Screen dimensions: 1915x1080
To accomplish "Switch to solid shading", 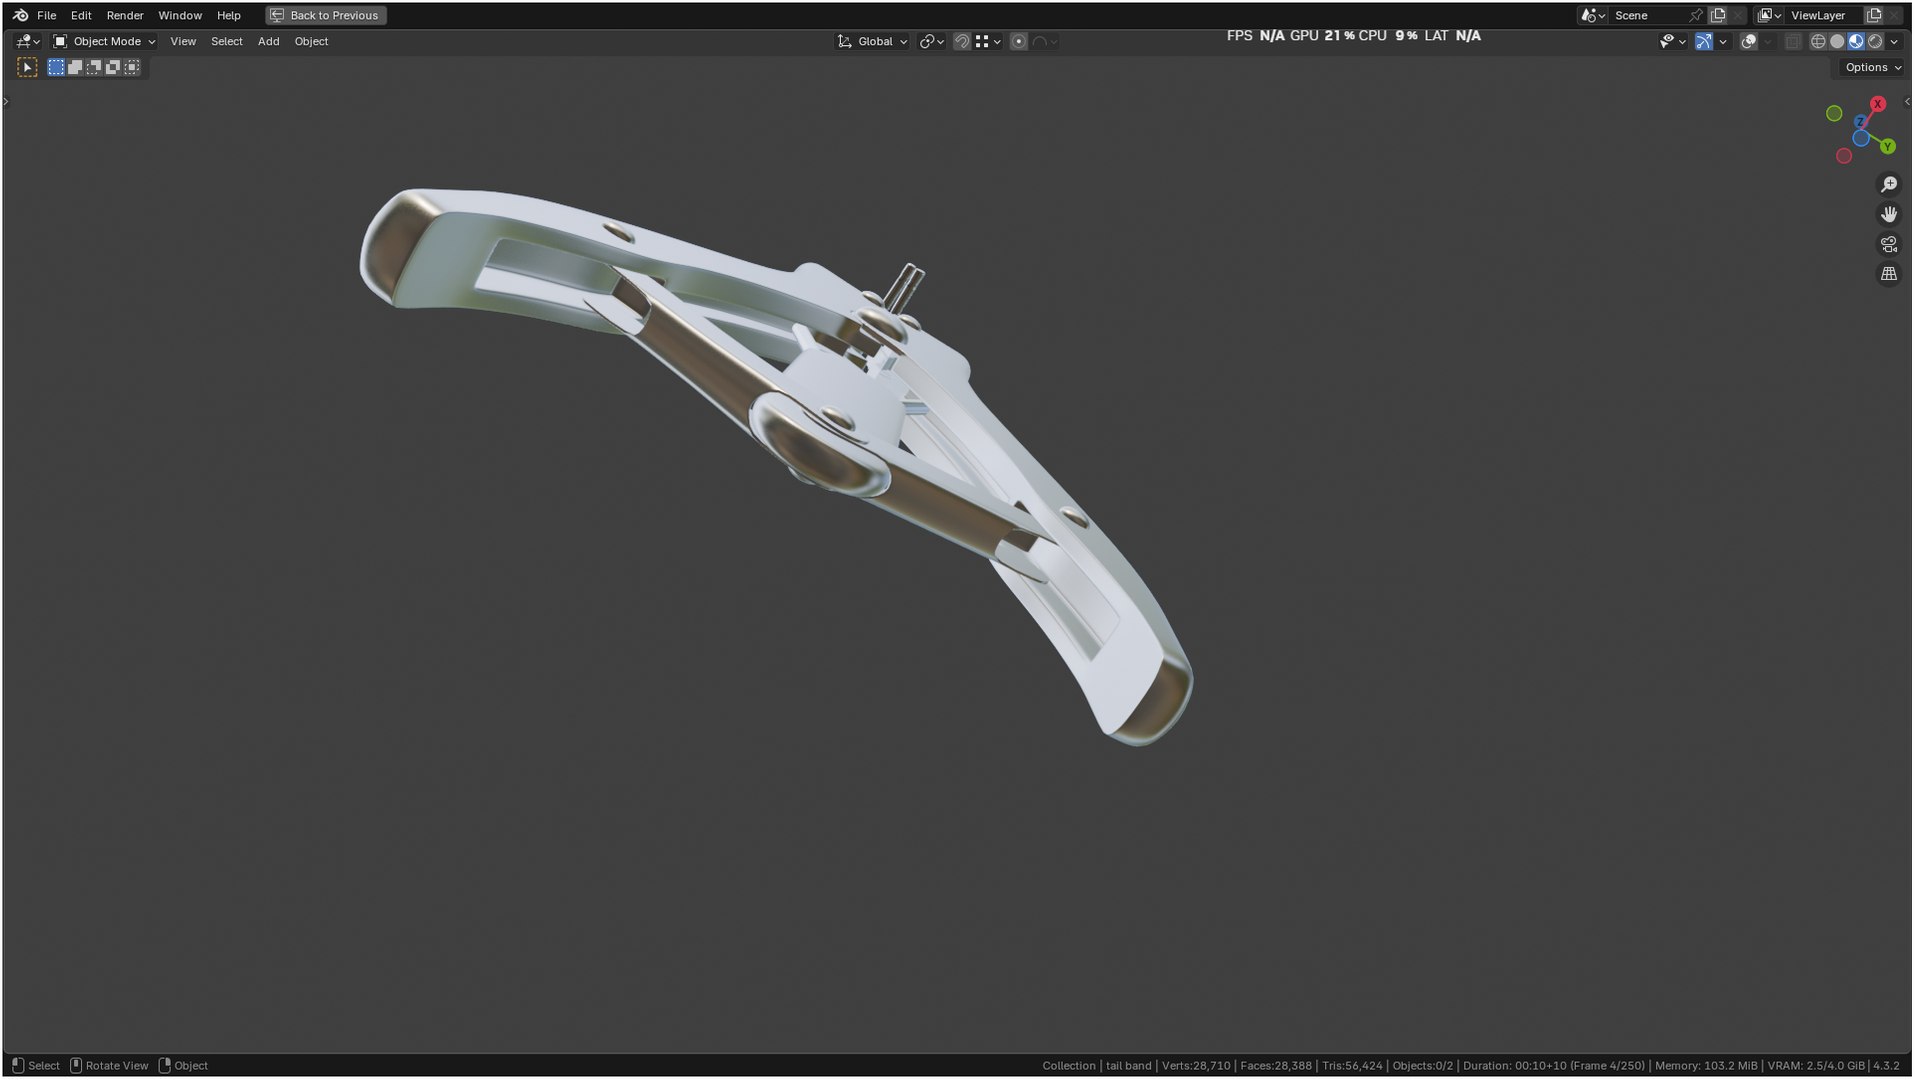I will pos(1837,41).
